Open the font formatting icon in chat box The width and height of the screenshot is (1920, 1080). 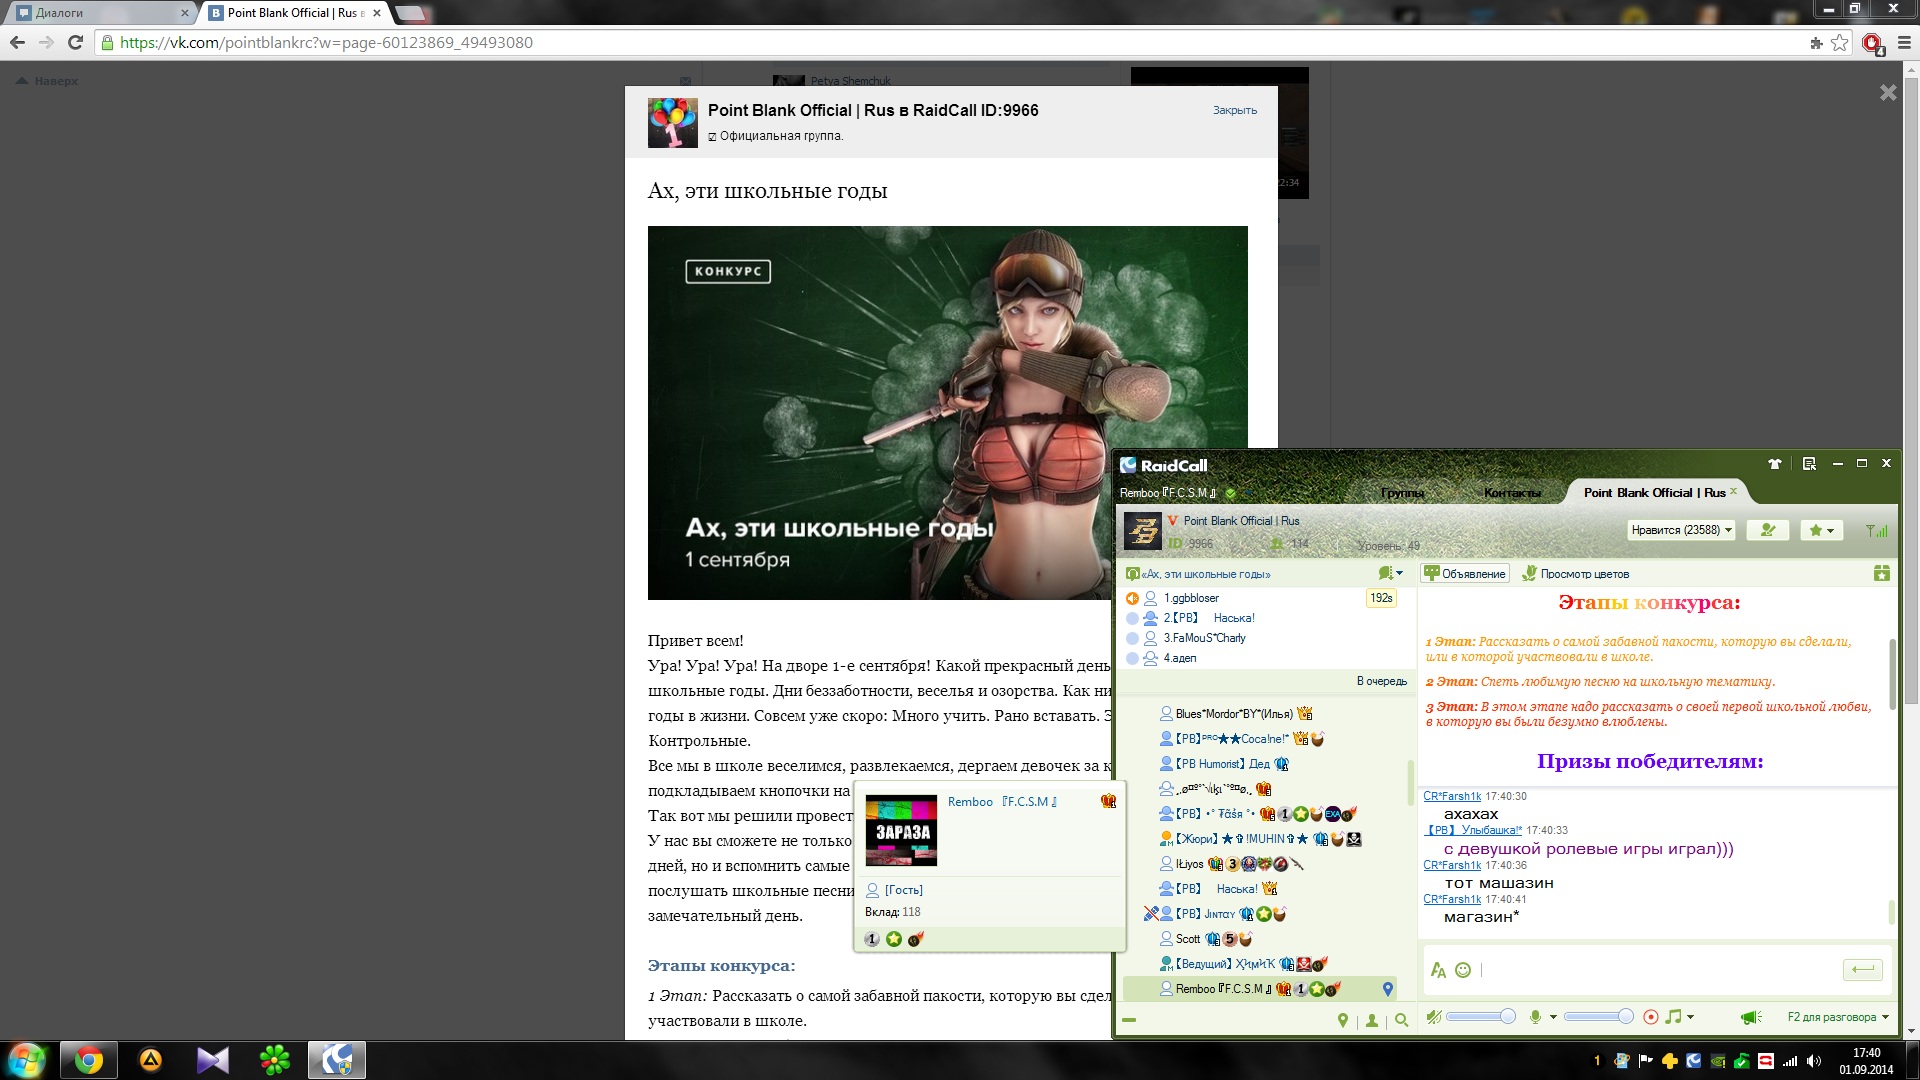tap(1438, 970)
